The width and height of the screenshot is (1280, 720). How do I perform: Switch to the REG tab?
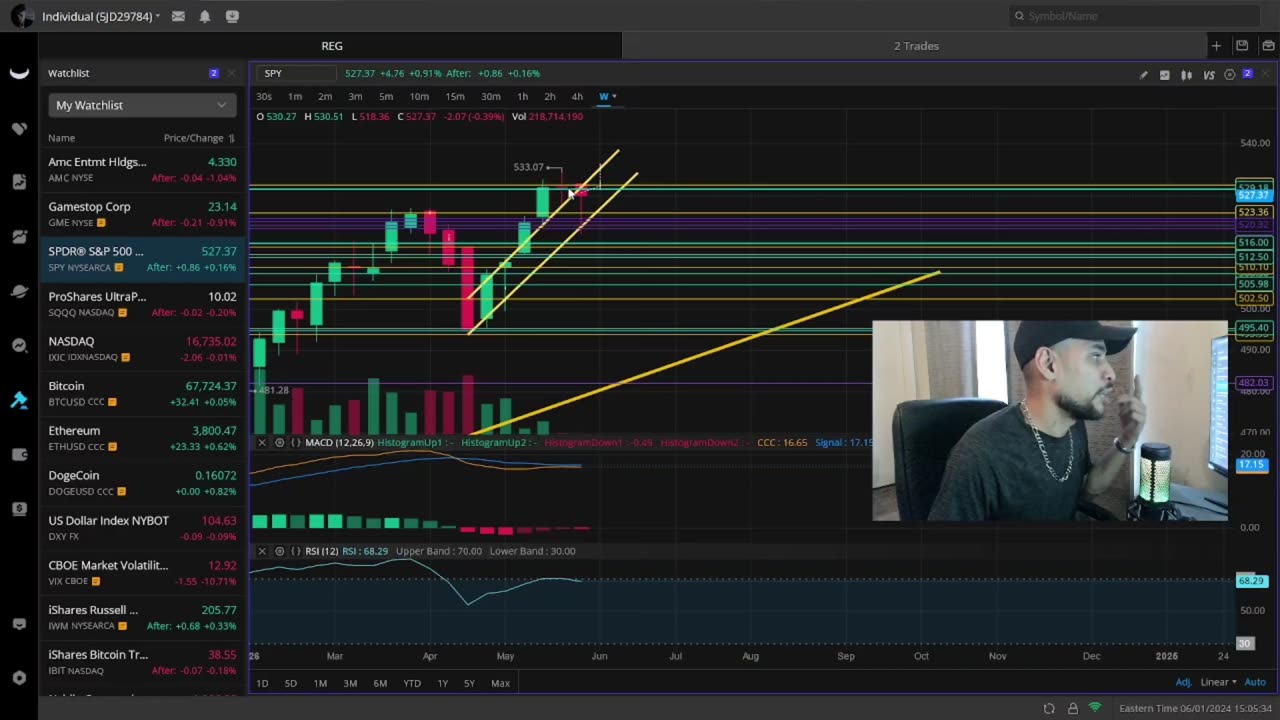tap(332, 46)
